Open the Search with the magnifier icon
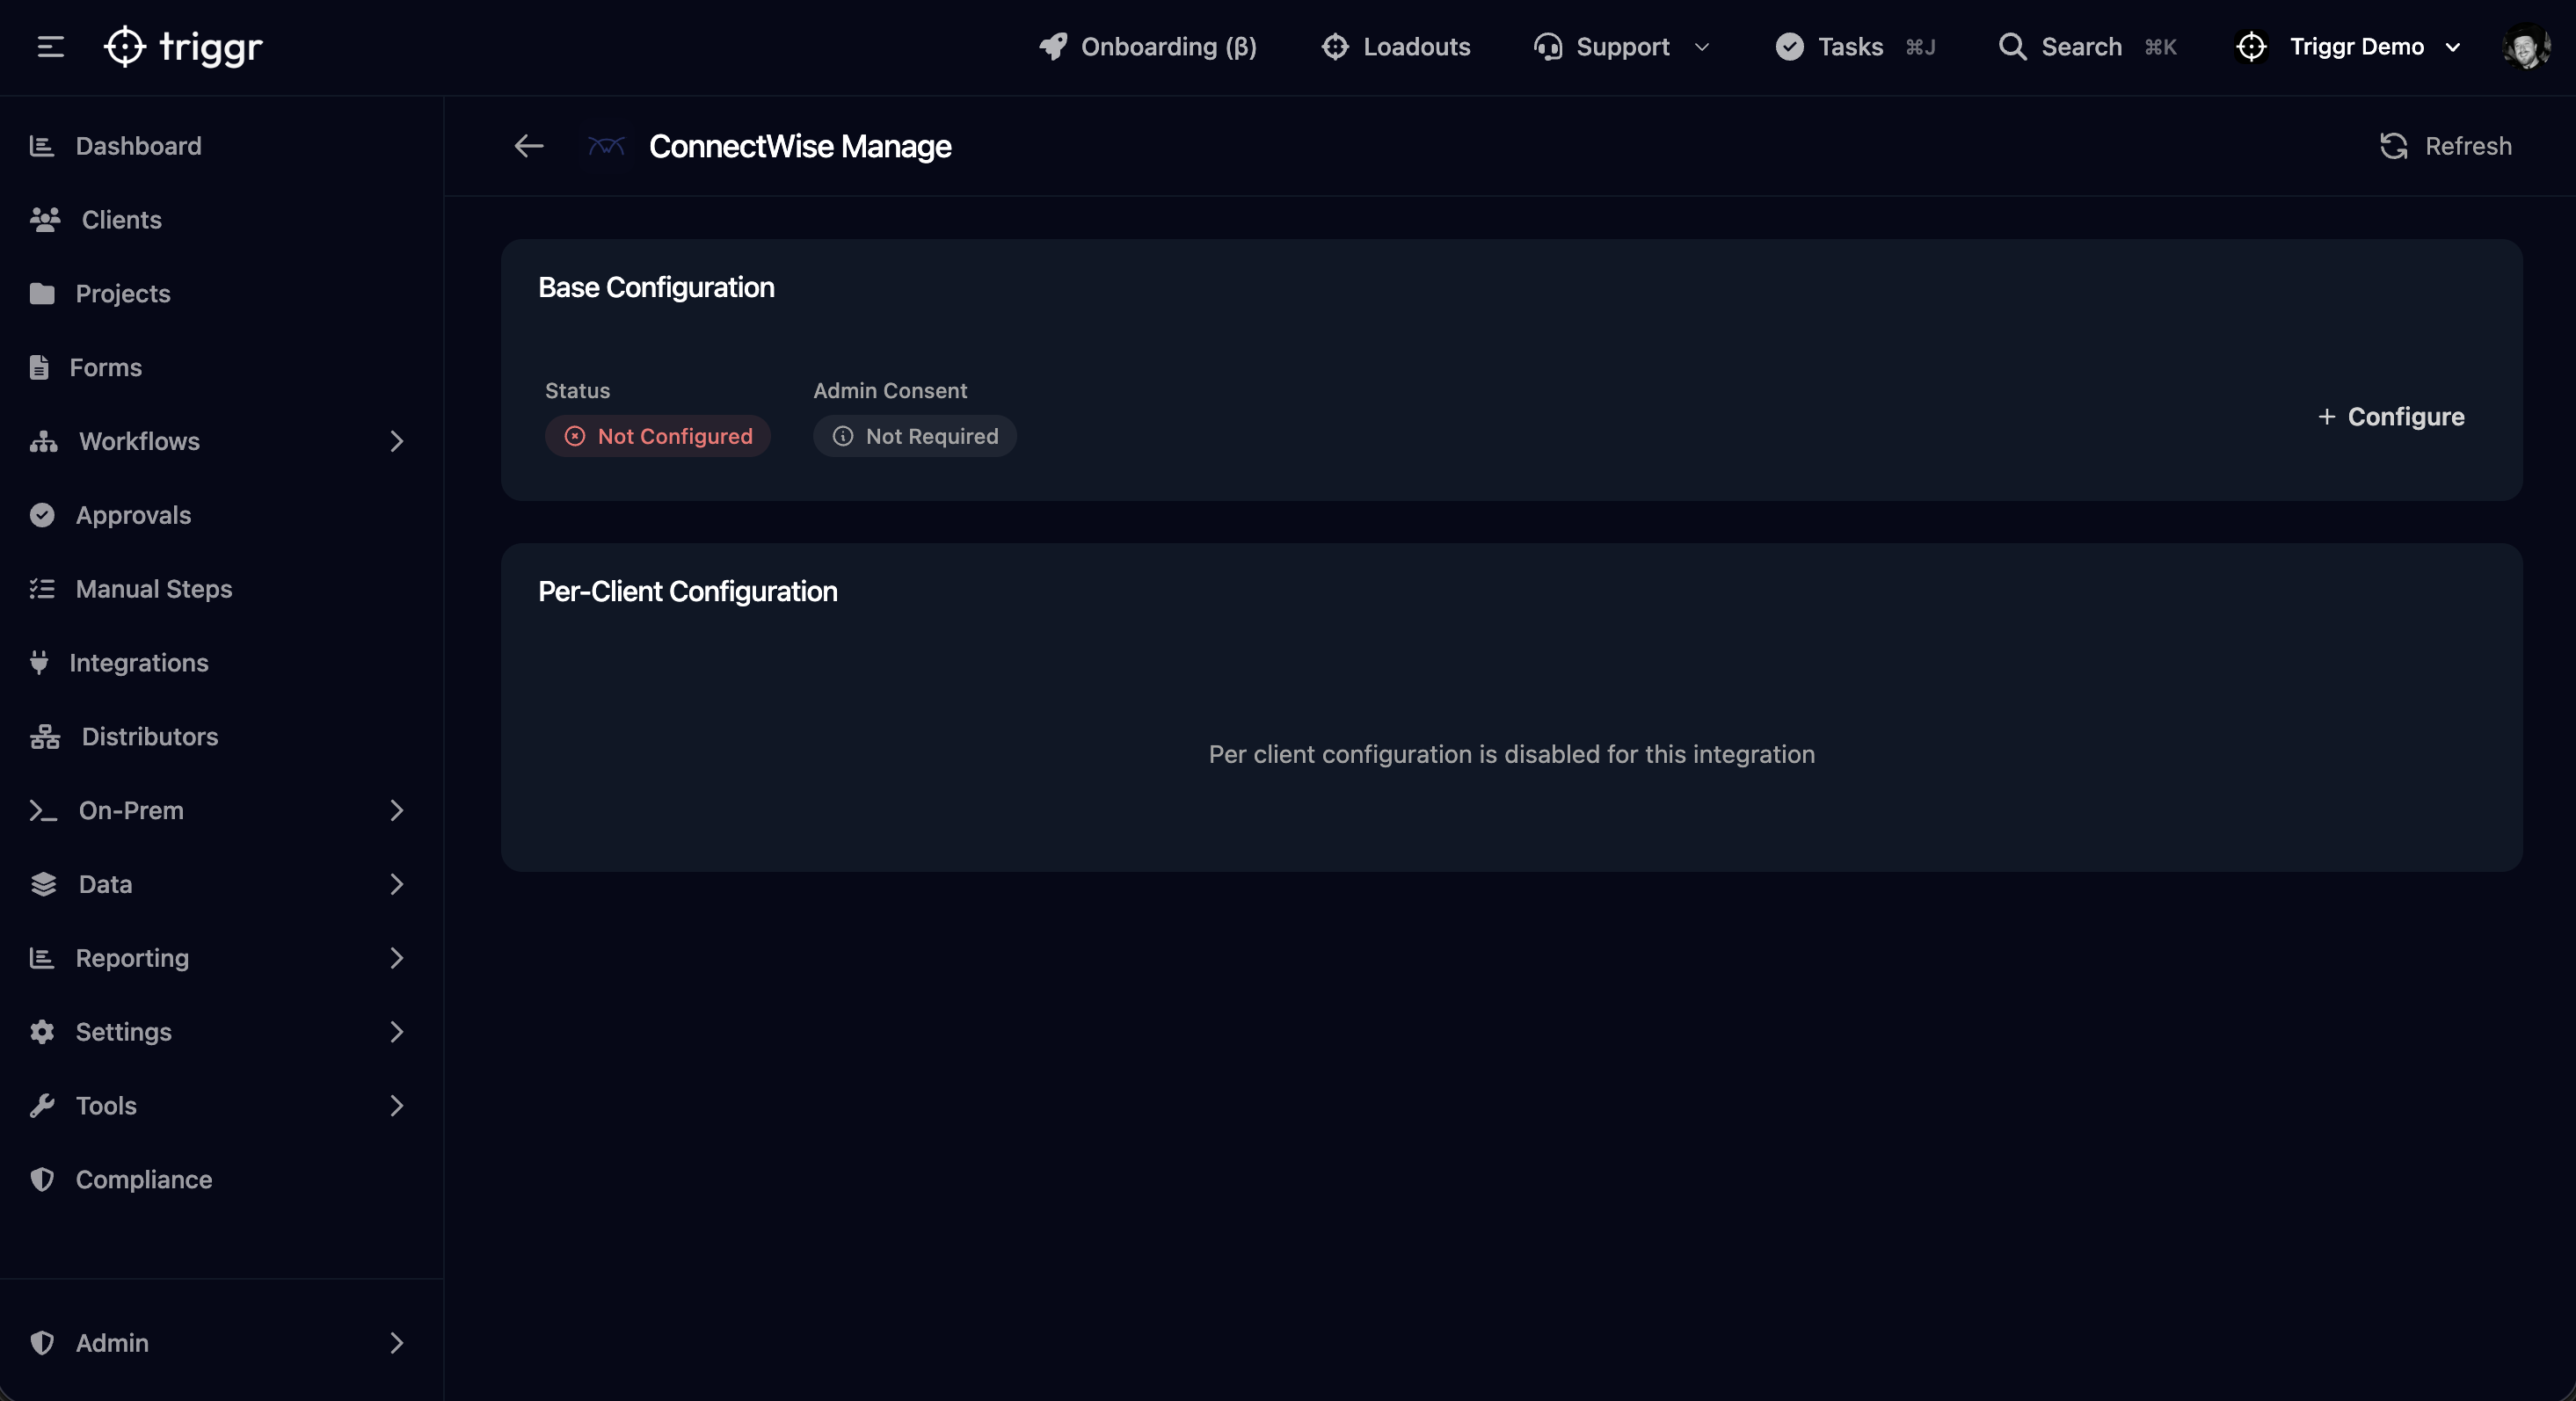This screenshot has height=1401, width=2576. tap(2012, 46)
